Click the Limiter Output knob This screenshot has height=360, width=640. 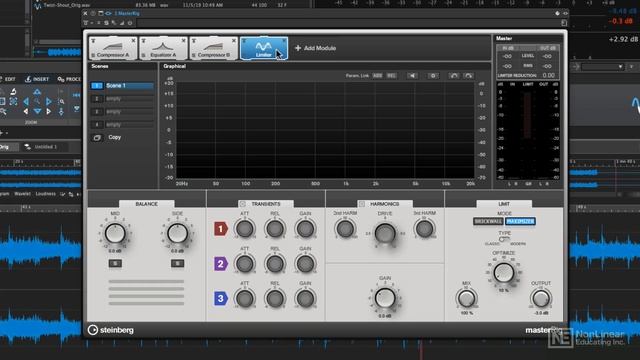pos(541,298)
